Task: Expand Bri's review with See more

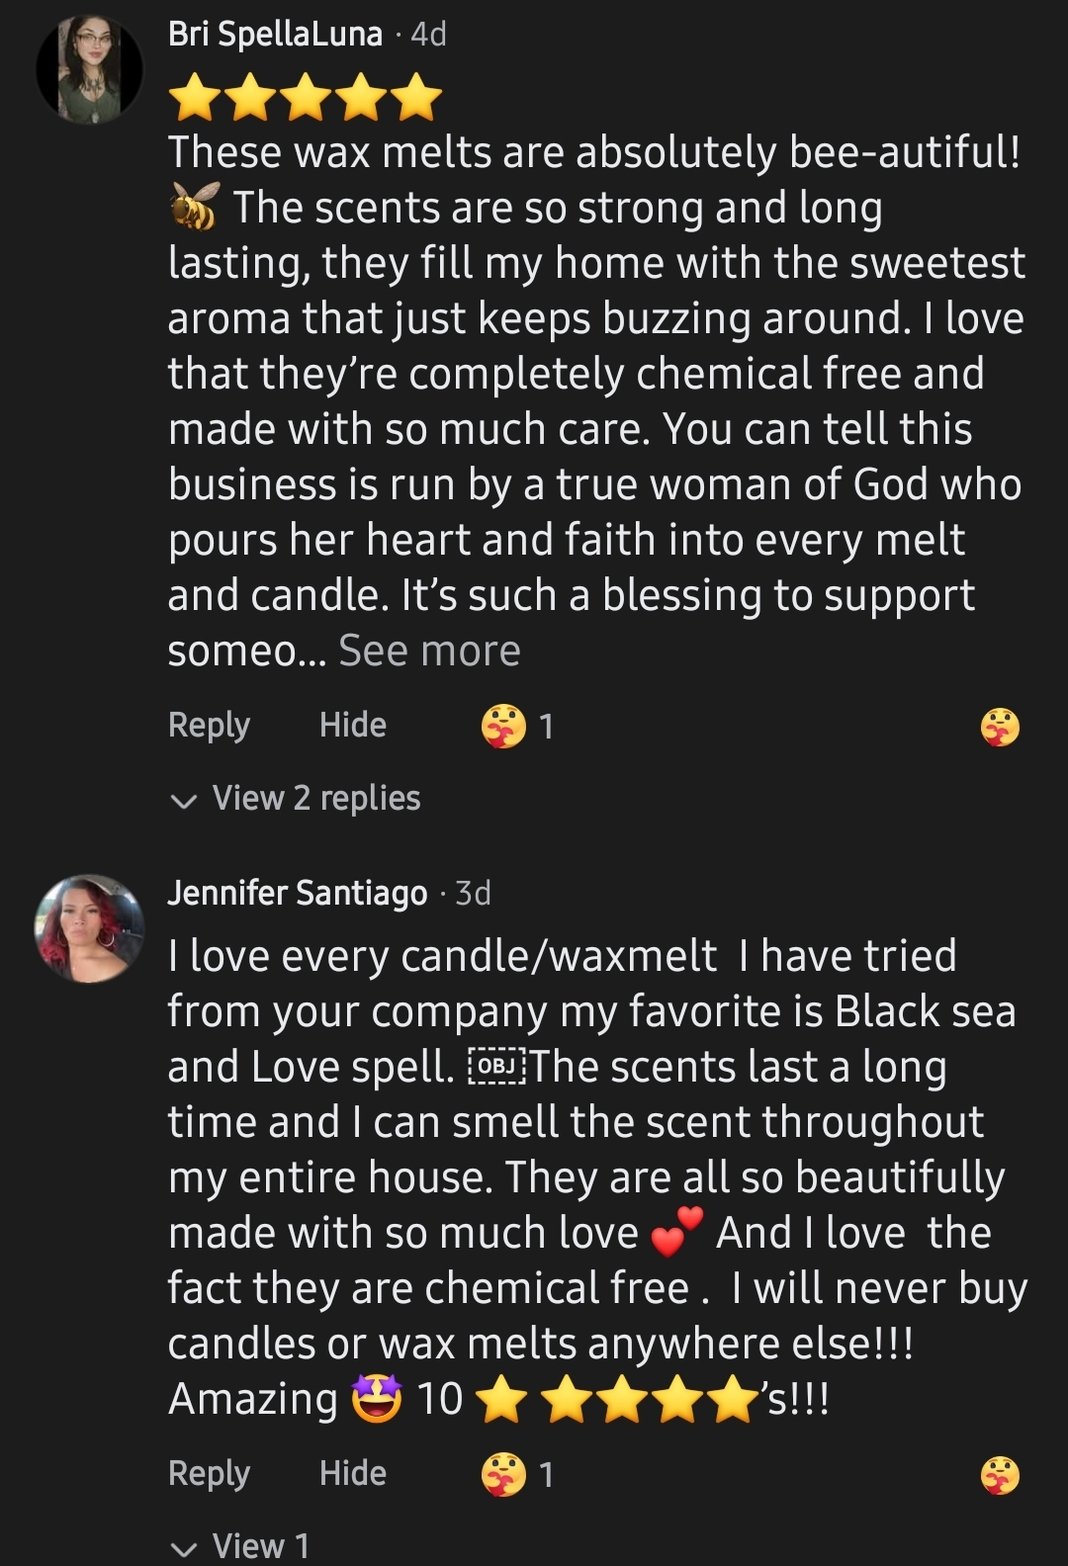Action: coord(429,651)
